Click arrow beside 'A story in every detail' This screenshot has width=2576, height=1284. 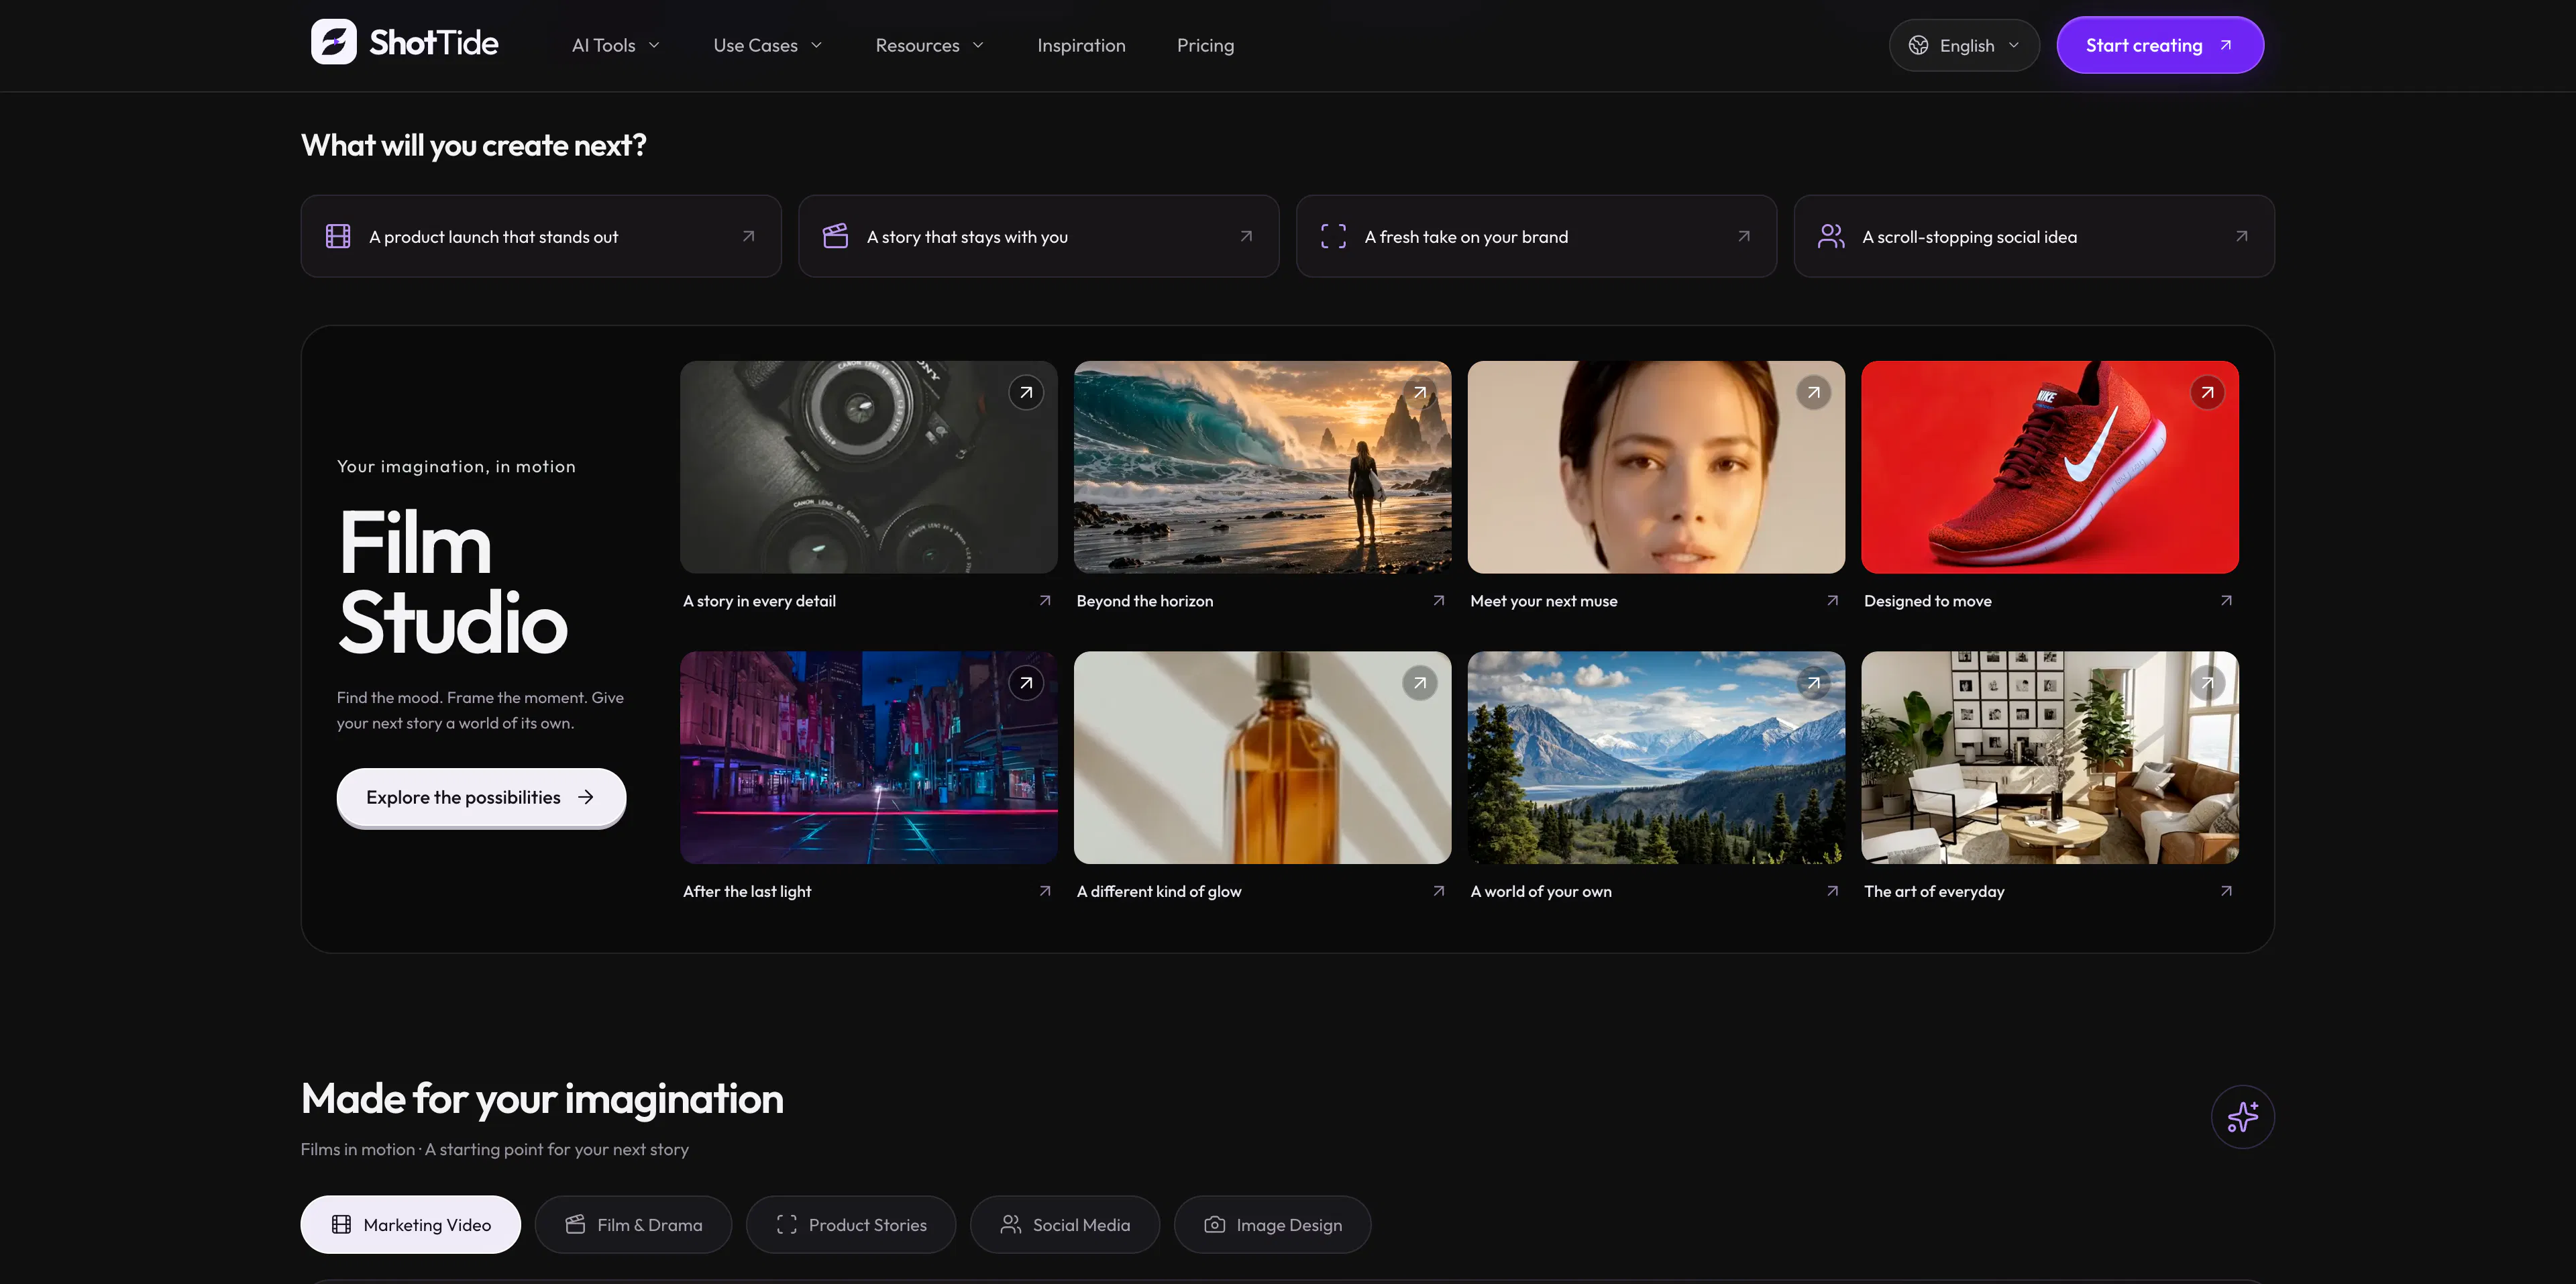tap(1045, 600)
